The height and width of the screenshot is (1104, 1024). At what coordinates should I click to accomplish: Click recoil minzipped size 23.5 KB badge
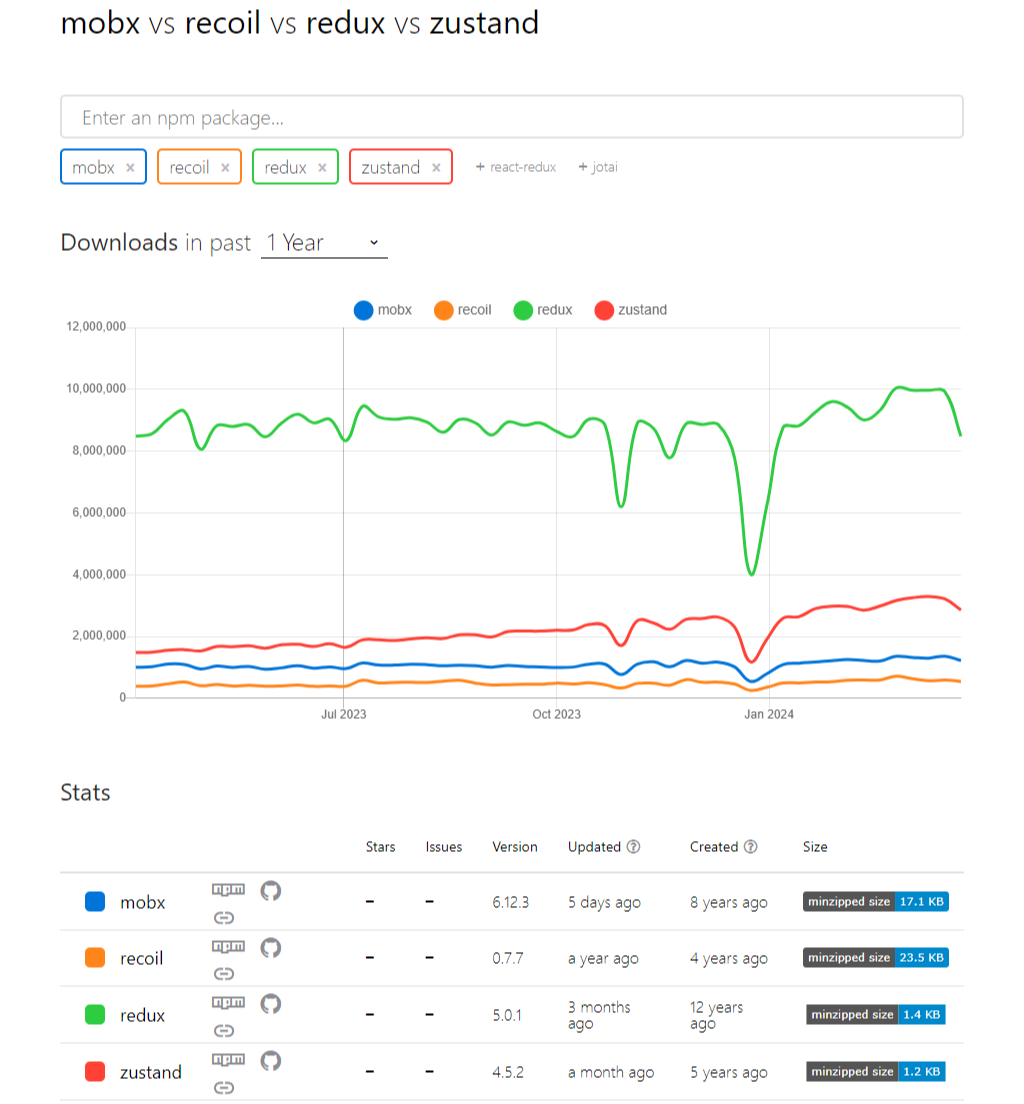tap(875, 958)
